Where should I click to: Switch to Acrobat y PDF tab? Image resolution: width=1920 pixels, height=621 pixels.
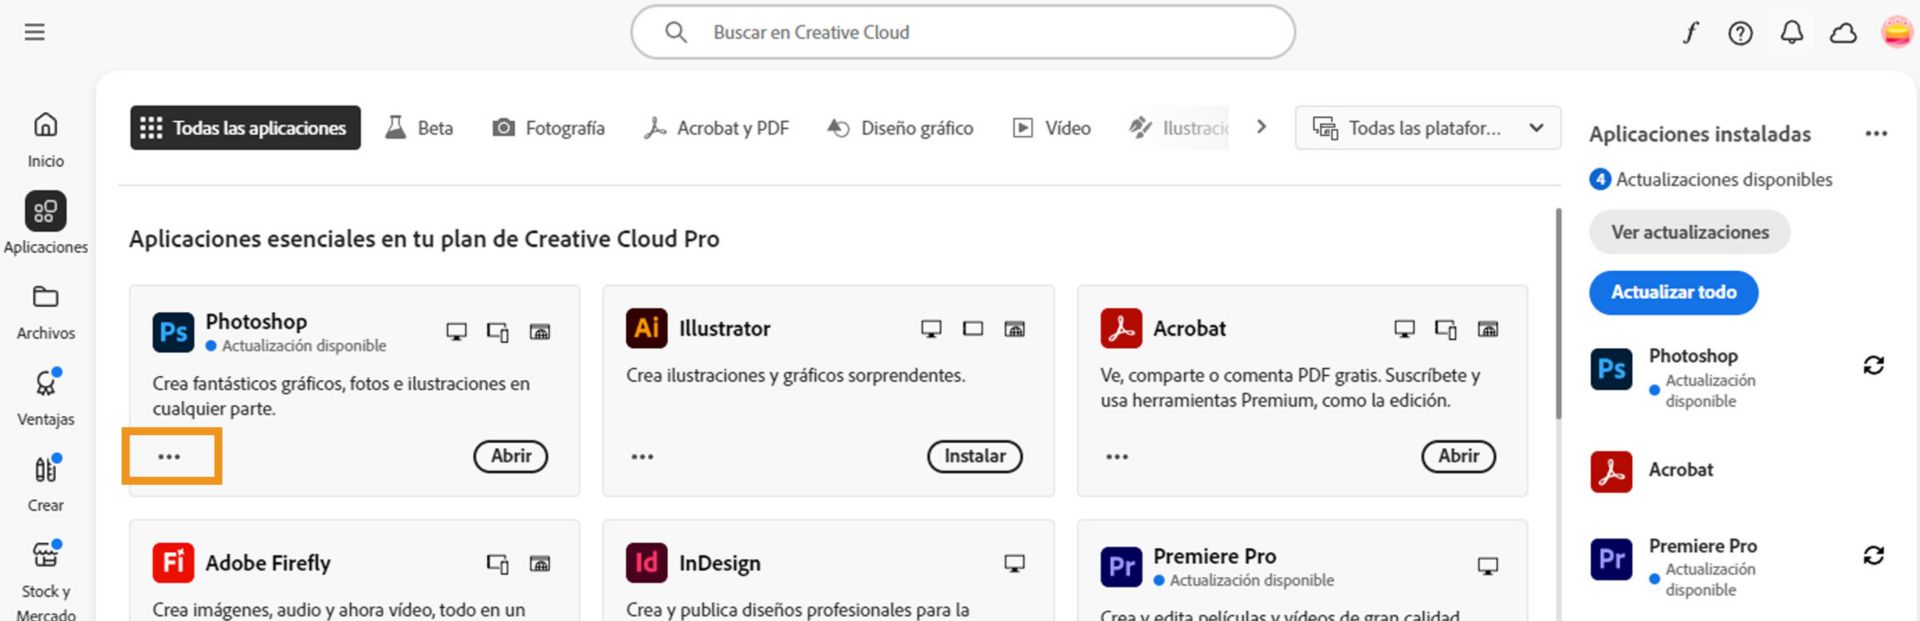[x=716, y=128]
